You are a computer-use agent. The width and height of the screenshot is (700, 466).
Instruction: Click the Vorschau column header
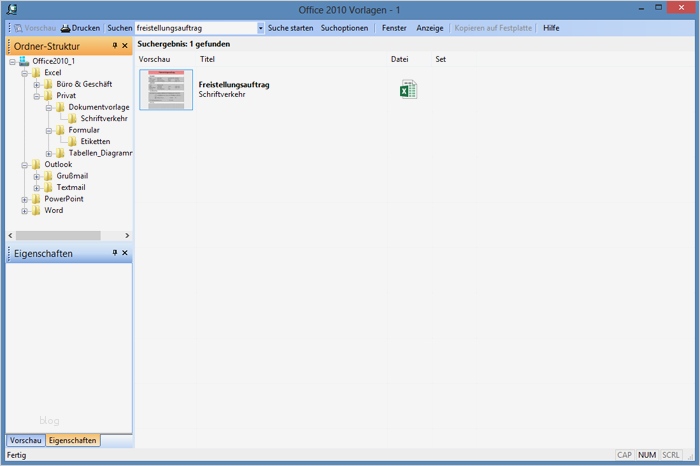pyautogui.click(x=154, y=59)
